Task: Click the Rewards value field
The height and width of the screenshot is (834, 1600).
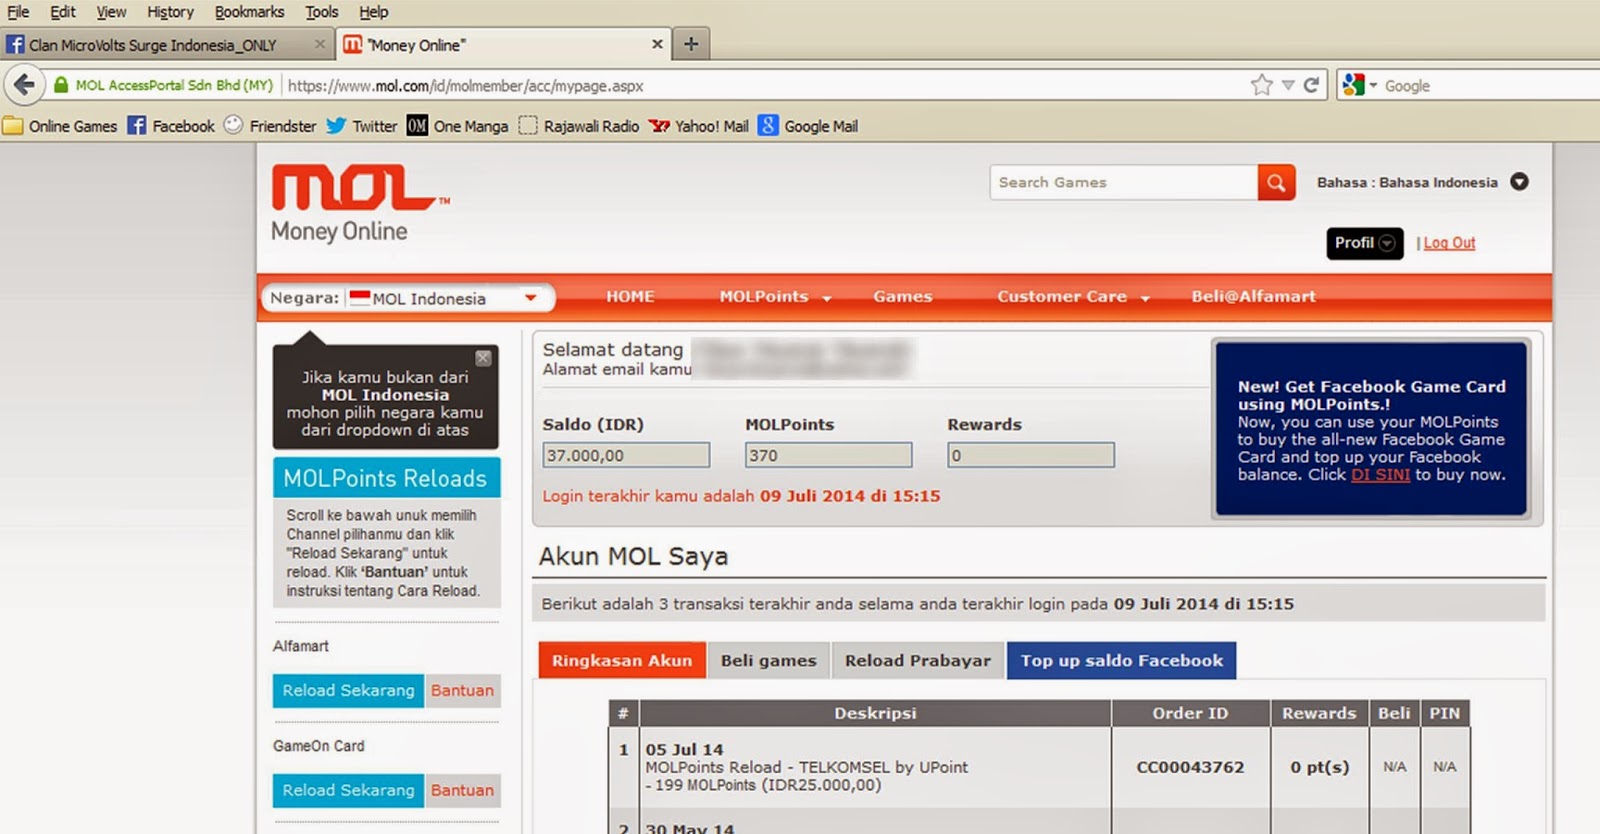Action: [1031, 455]
